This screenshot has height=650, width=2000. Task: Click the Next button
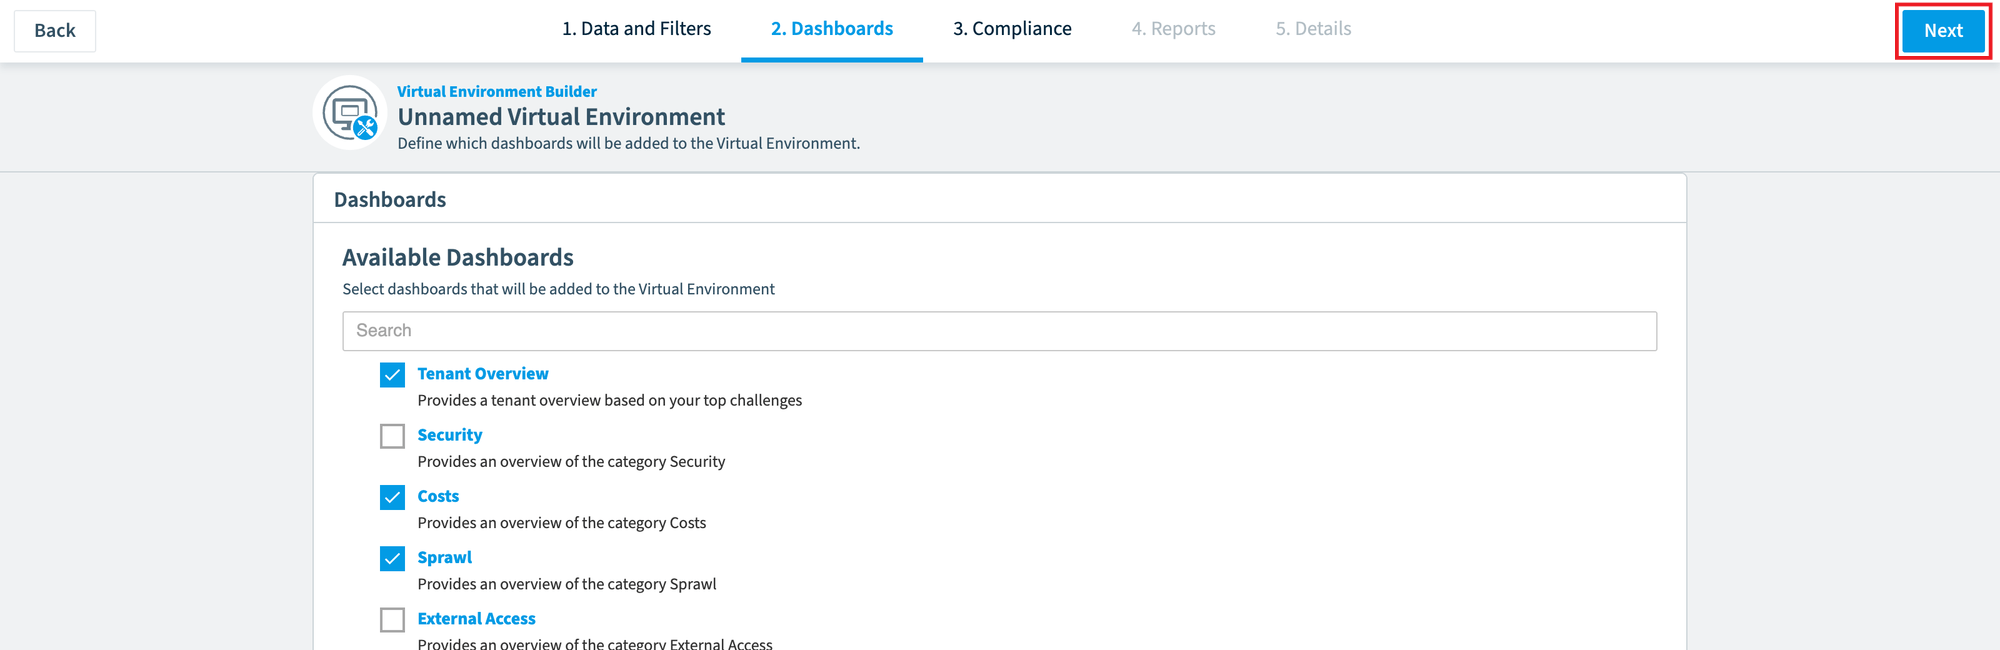point(1943,31)
